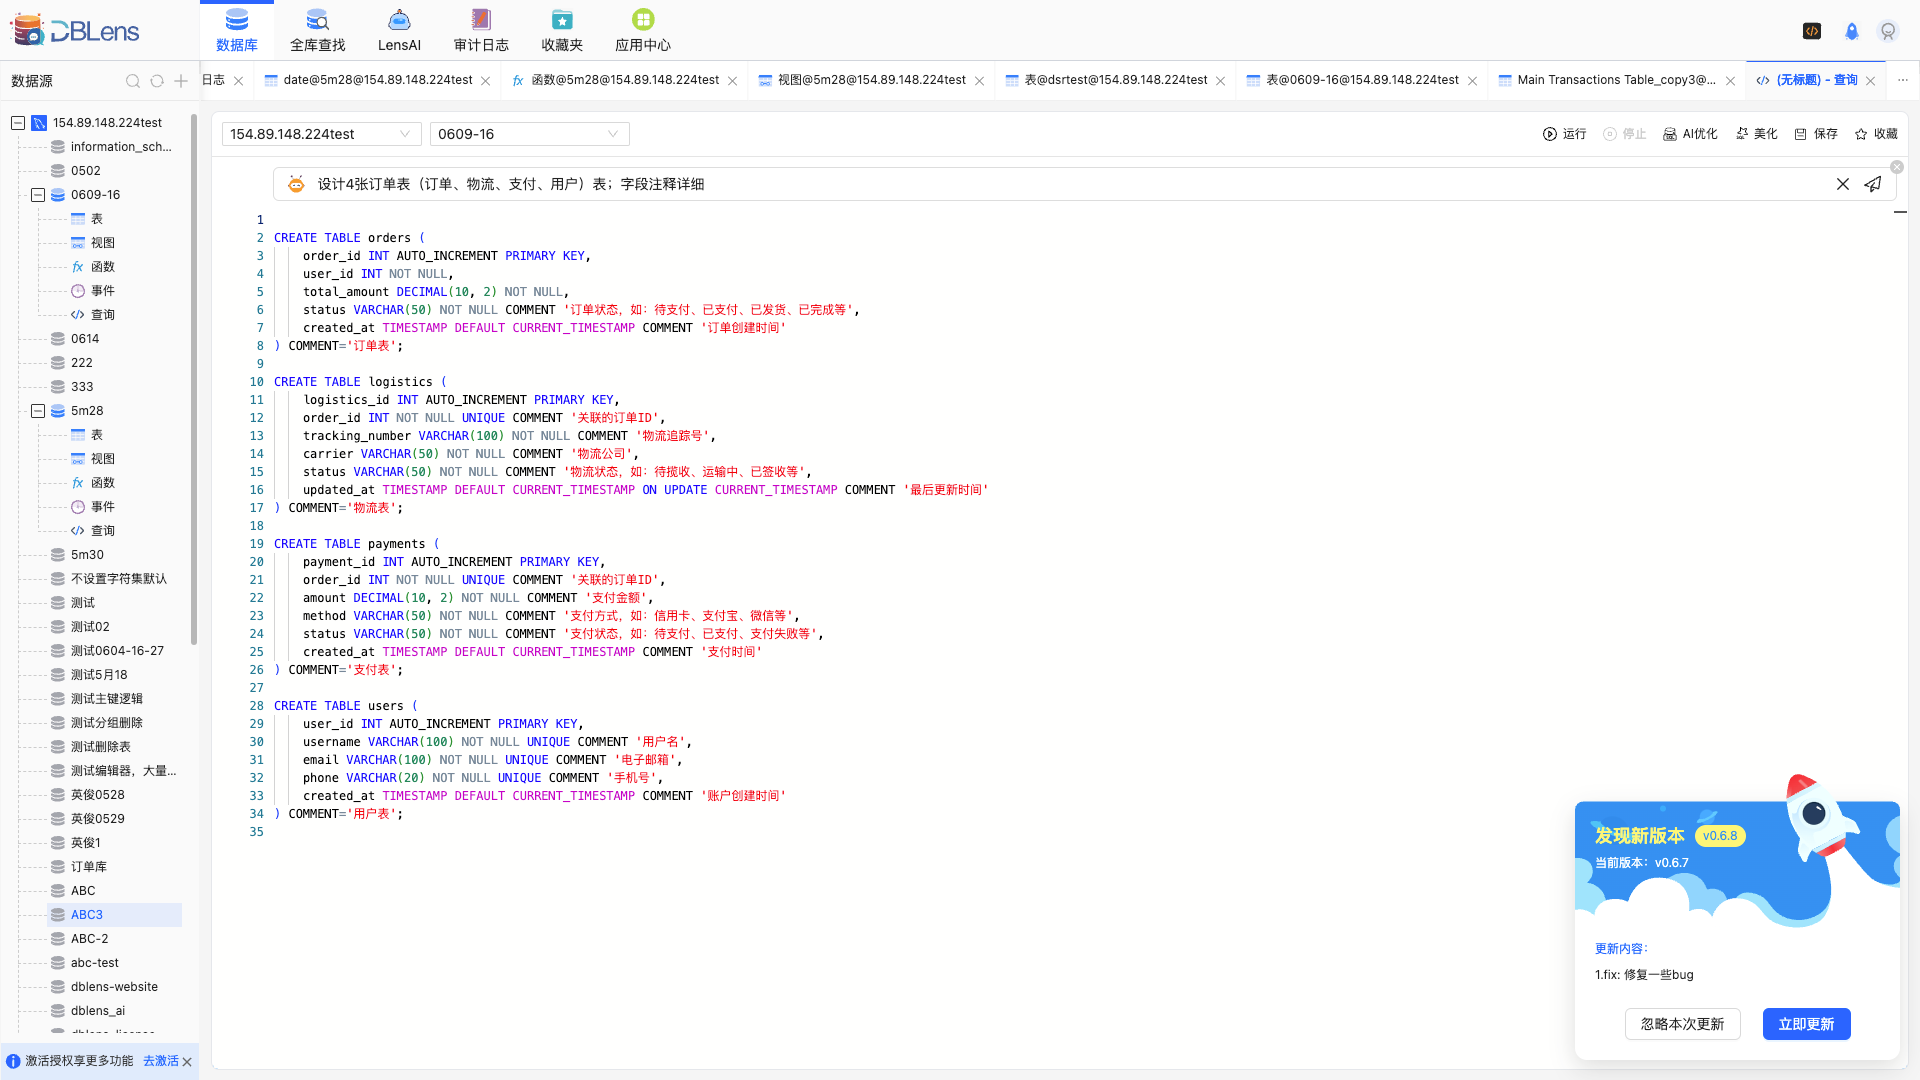
Task: Click the save query icon
Action: [x=1801, y=134]
